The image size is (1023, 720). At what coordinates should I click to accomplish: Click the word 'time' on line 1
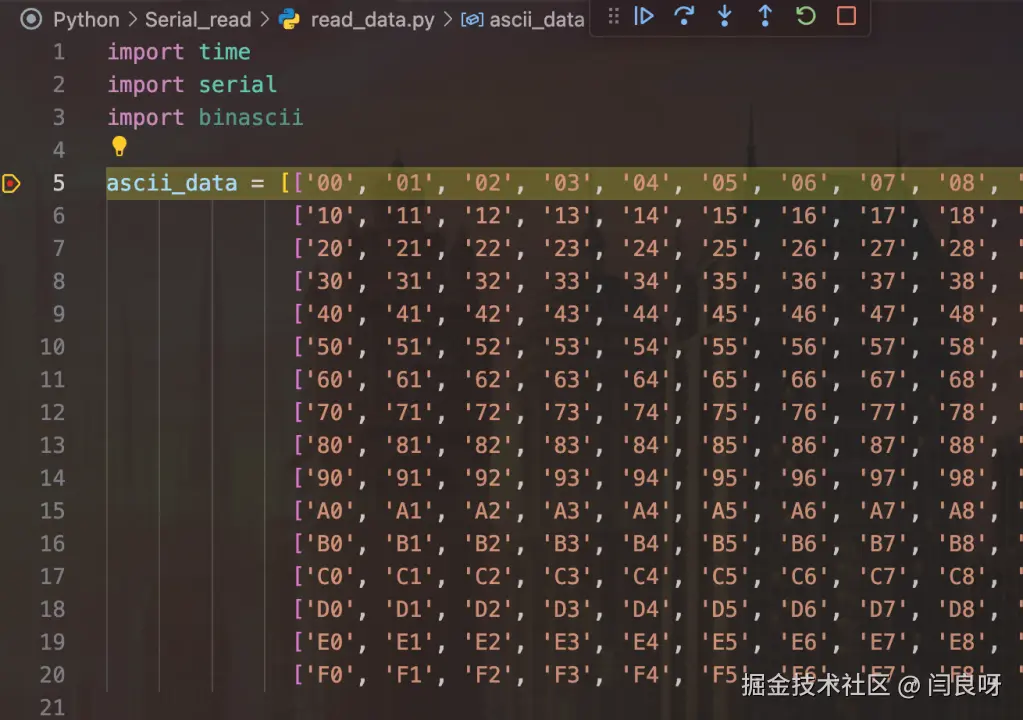point(224,52)
